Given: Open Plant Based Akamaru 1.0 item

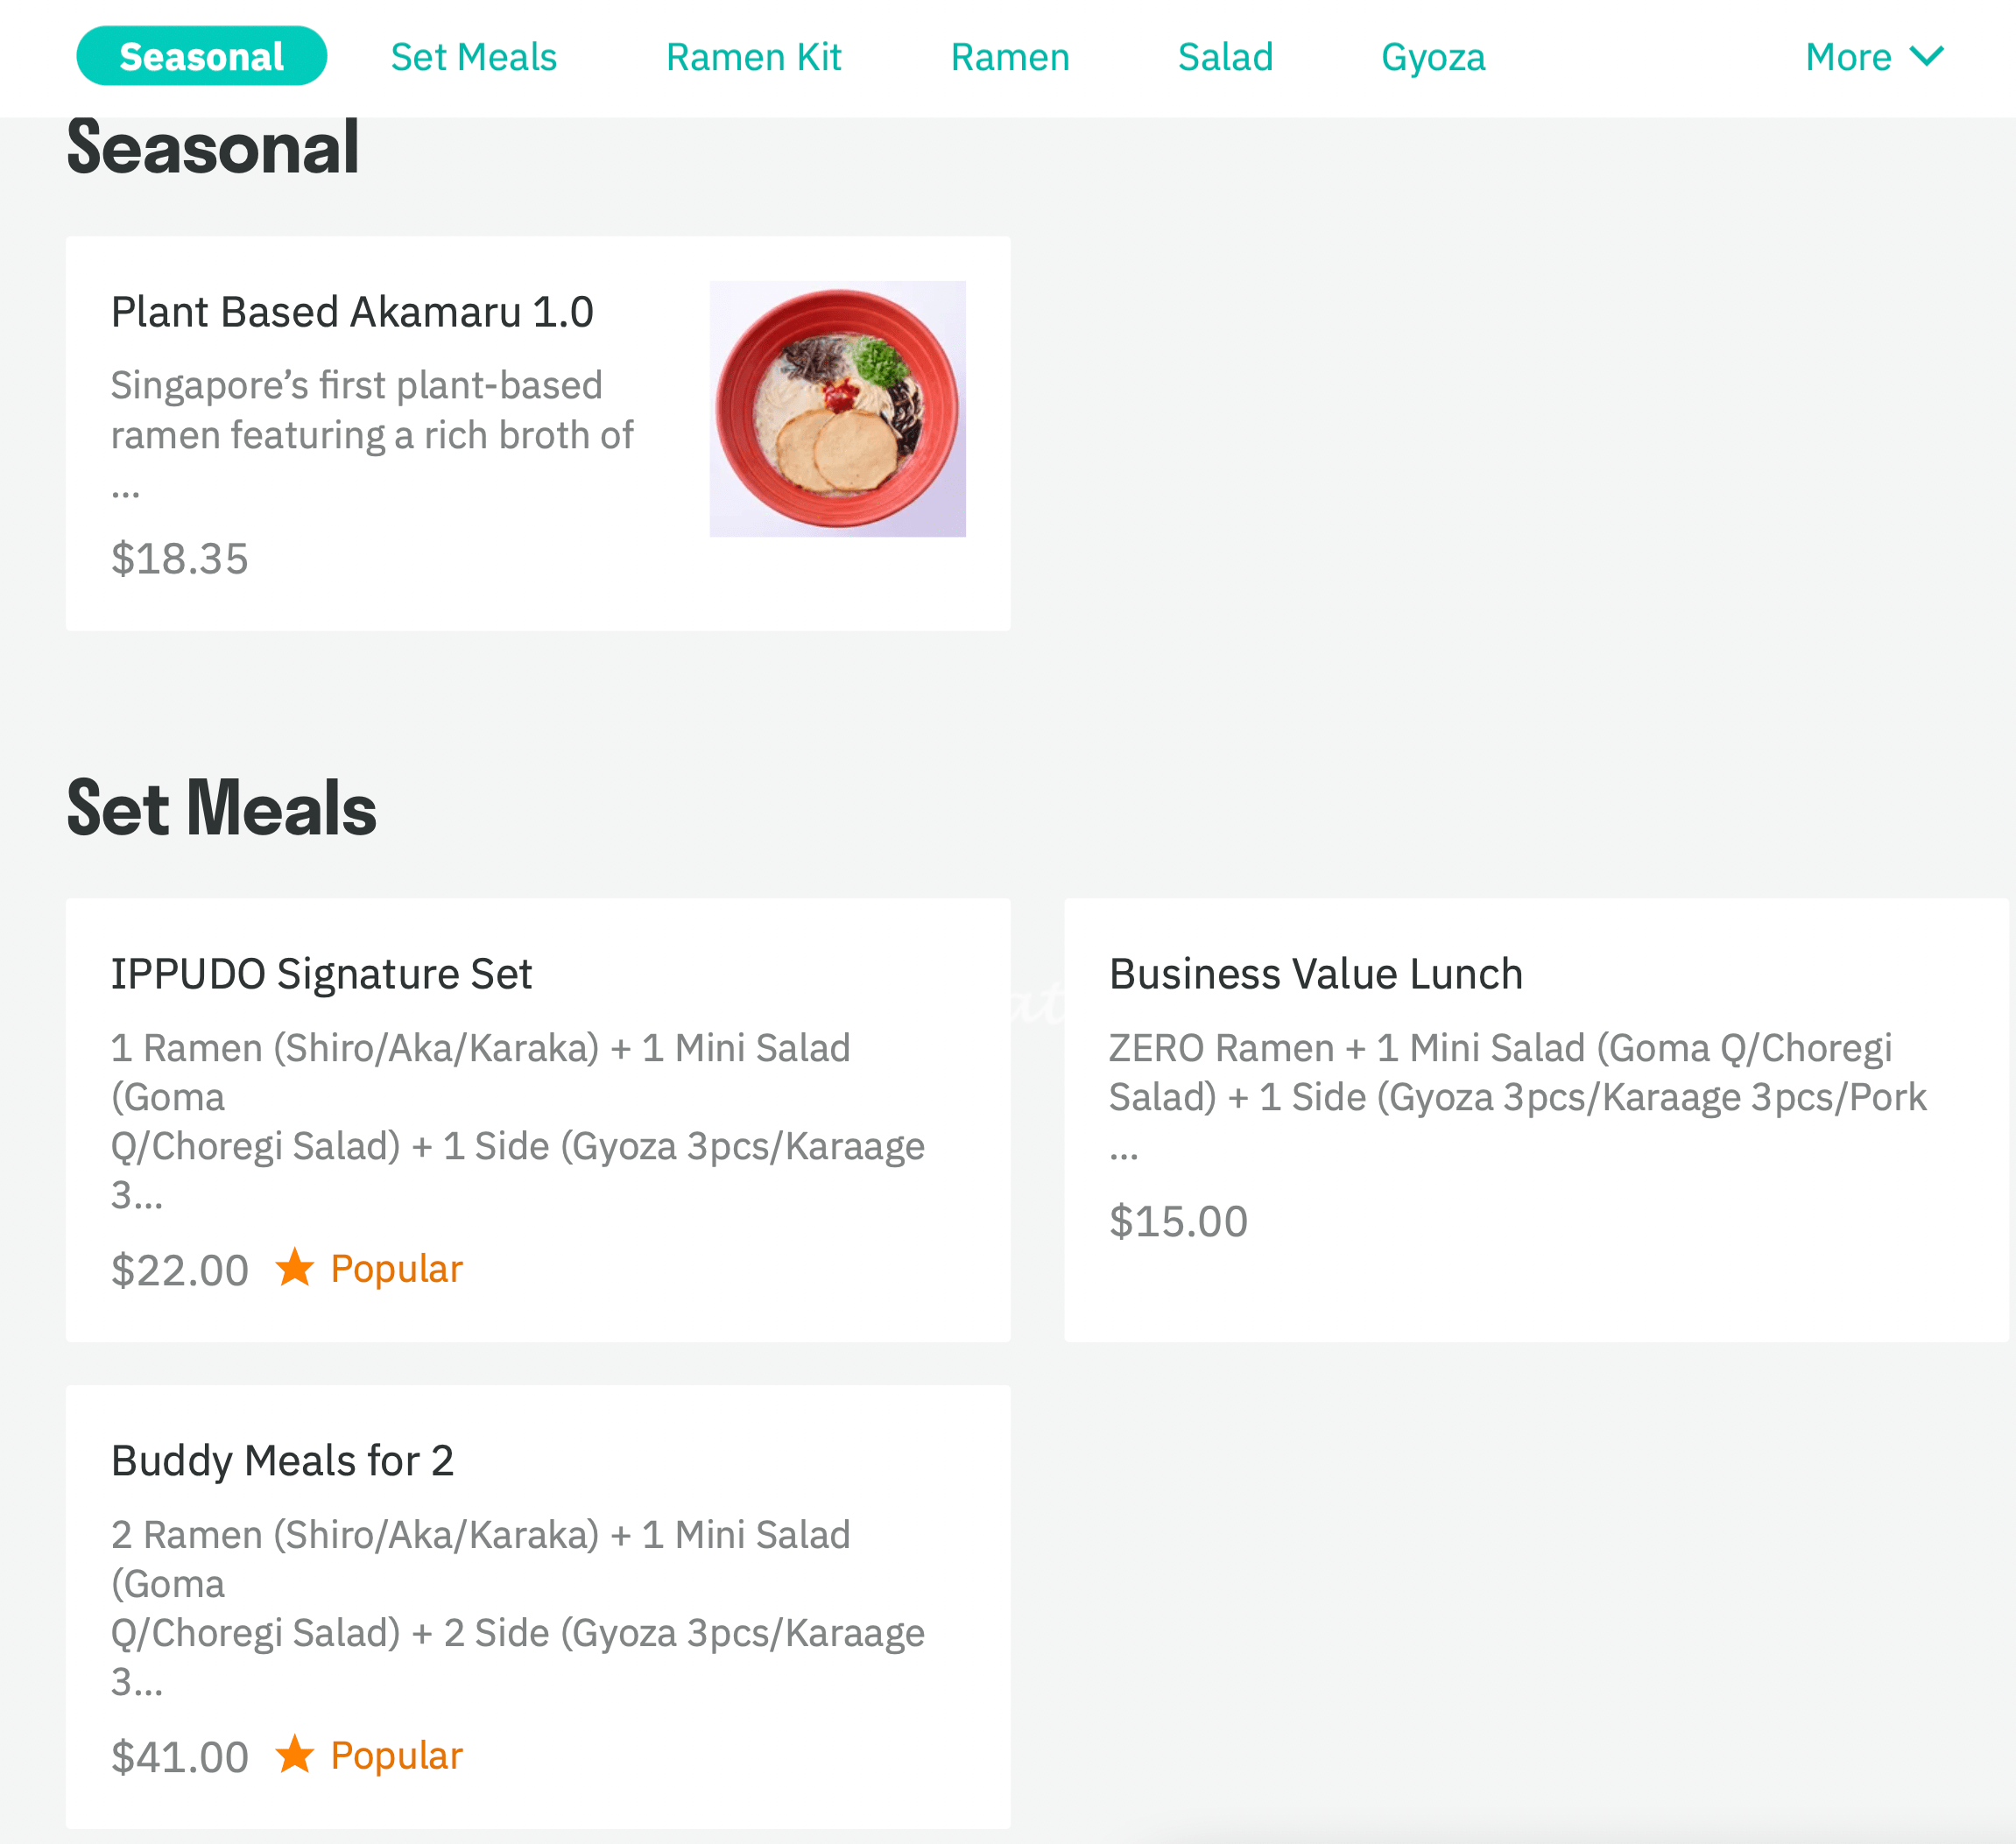Looking at the screenshot, I should tap(538, 433).
